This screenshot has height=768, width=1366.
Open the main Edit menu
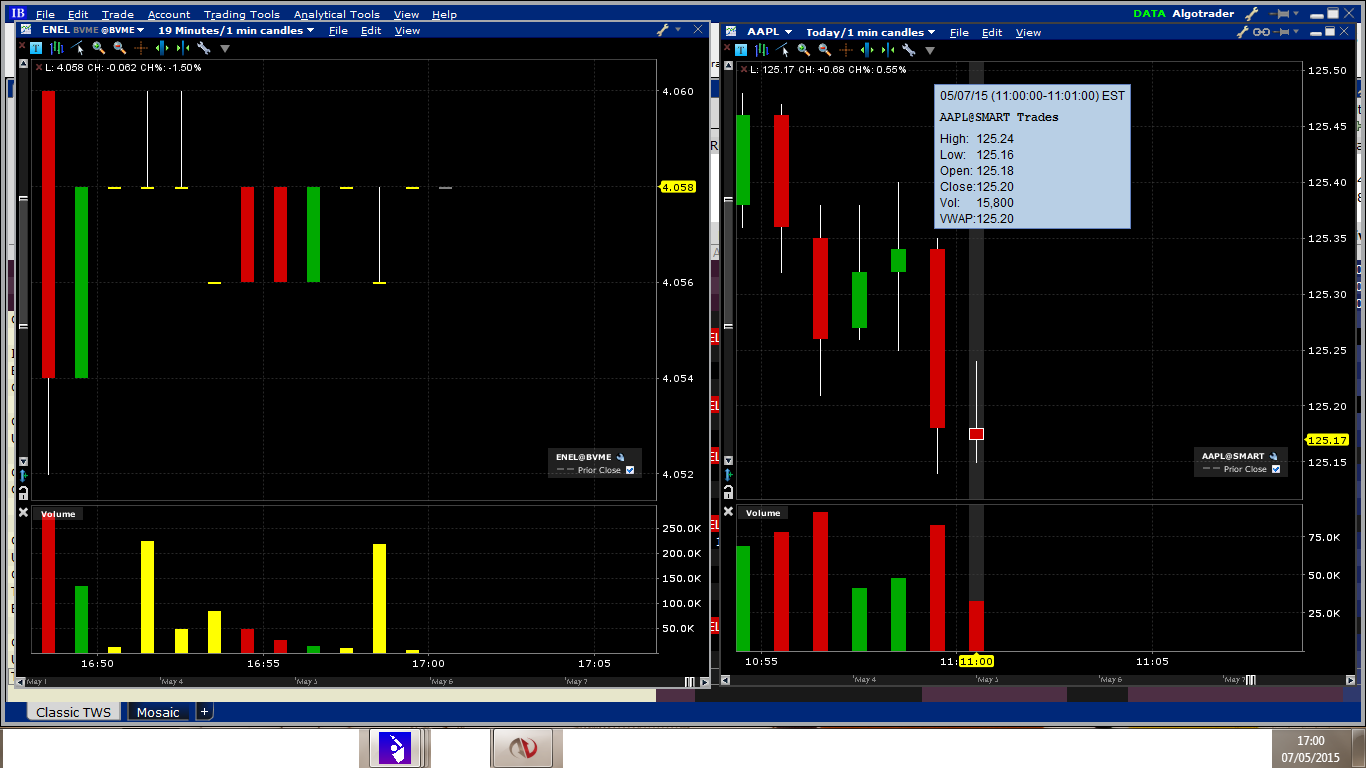tap(78, 15)
